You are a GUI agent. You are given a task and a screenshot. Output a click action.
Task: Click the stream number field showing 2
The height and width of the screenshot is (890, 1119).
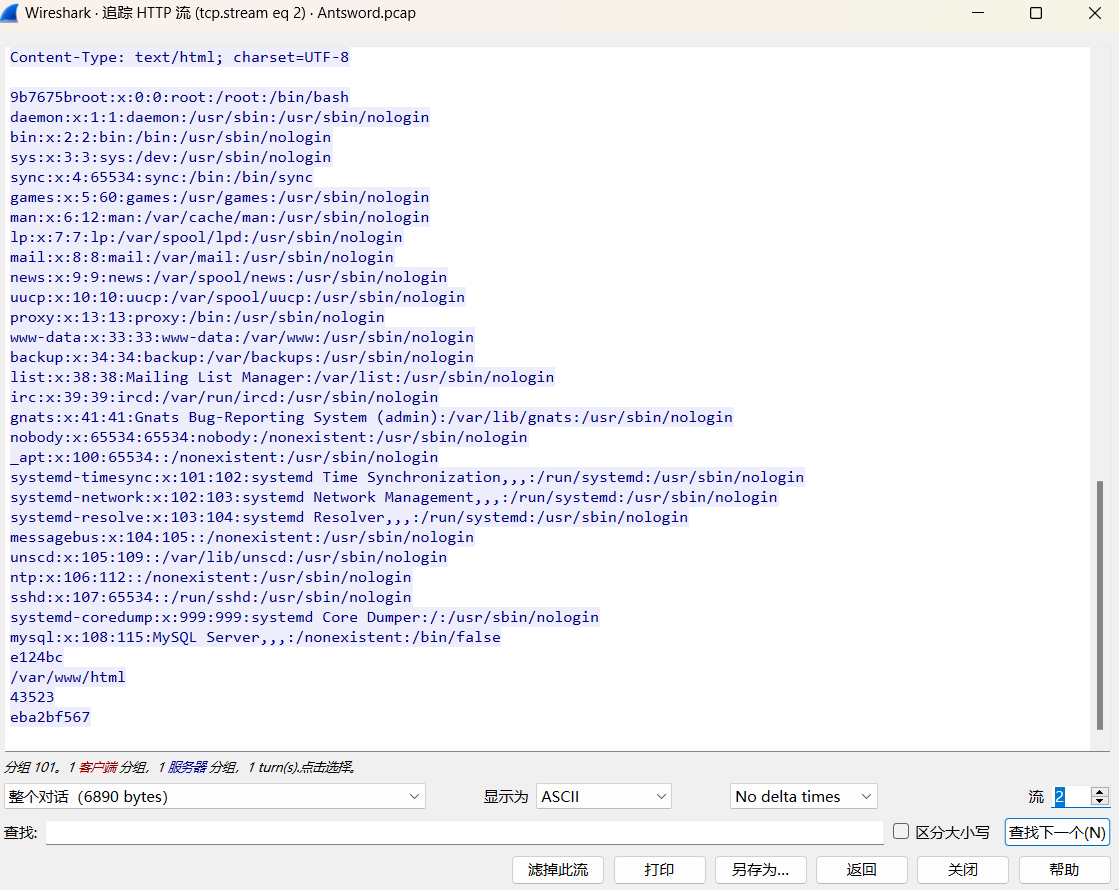1072,796
